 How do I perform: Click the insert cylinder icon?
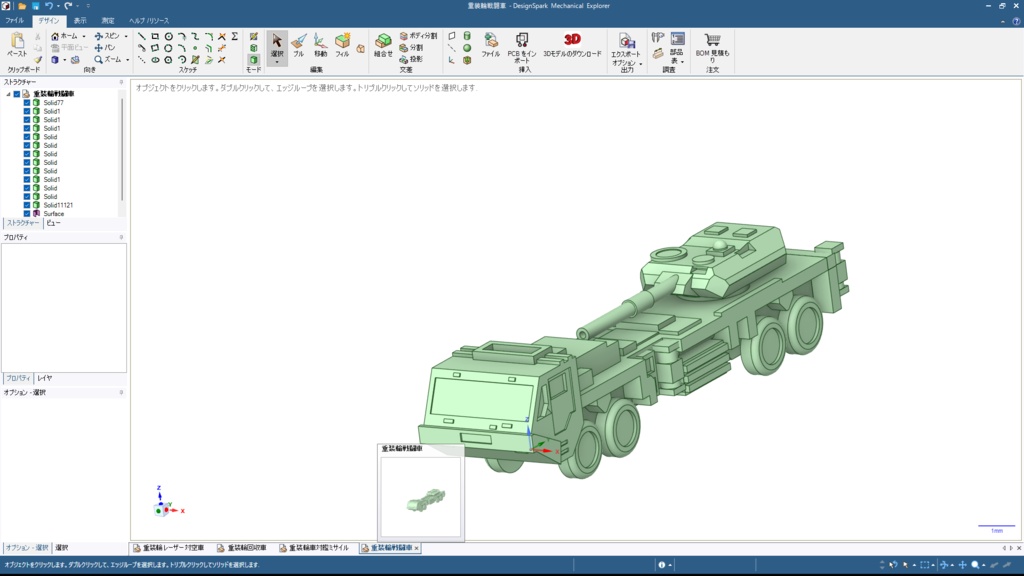click(x=467, y=36)
